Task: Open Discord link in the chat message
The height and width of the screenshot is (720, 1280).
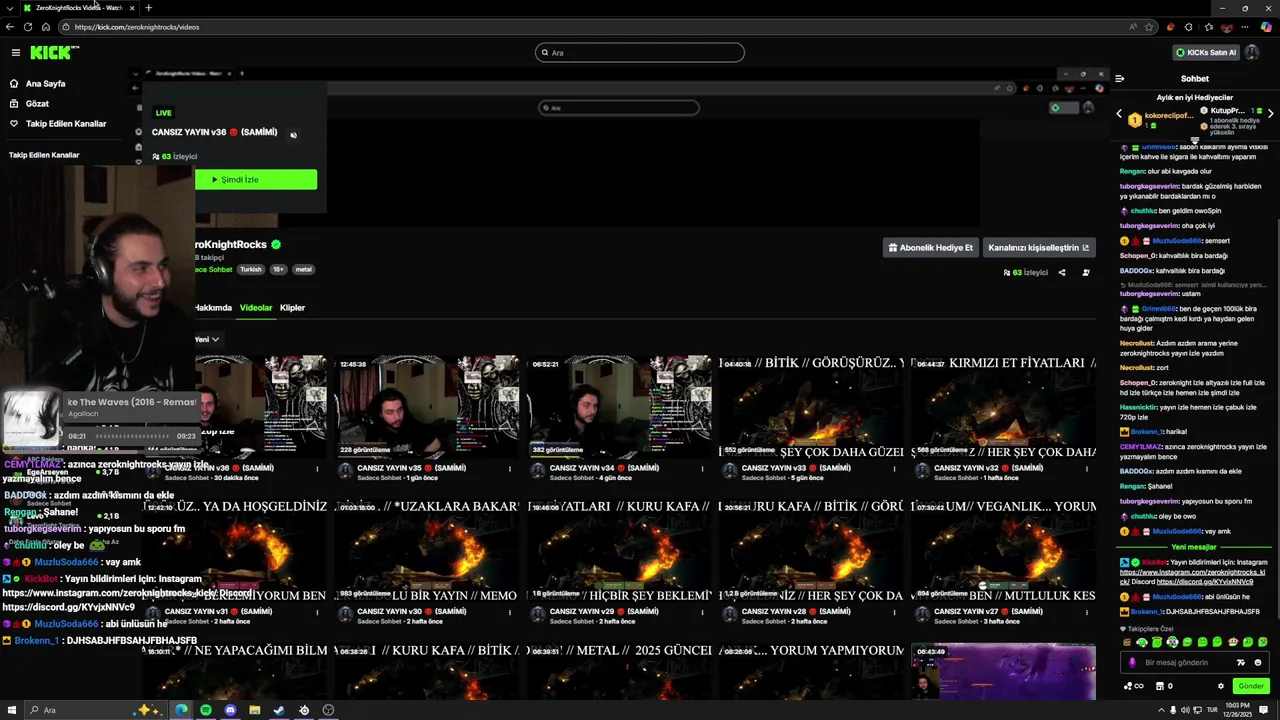Action: (x=1205, y=581)
